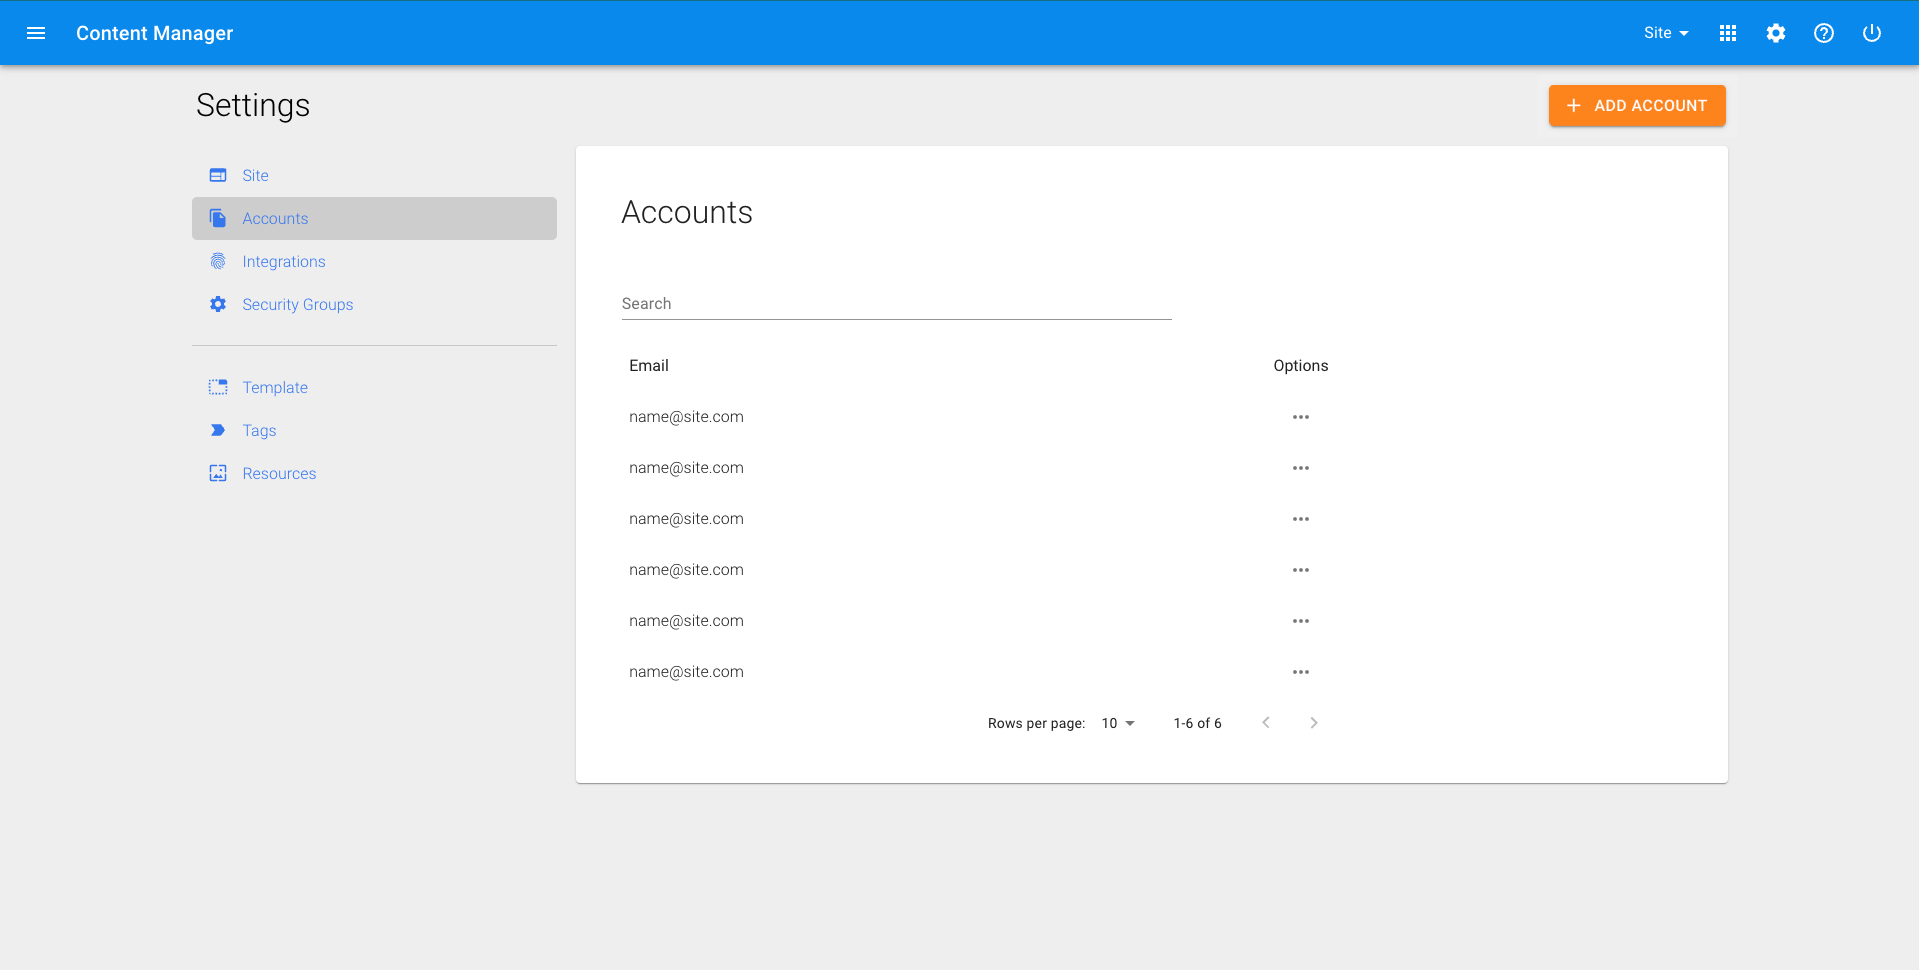Open the Accounts settings section
The width and height of the screenshot is (1919, 970).
[275, 218]
